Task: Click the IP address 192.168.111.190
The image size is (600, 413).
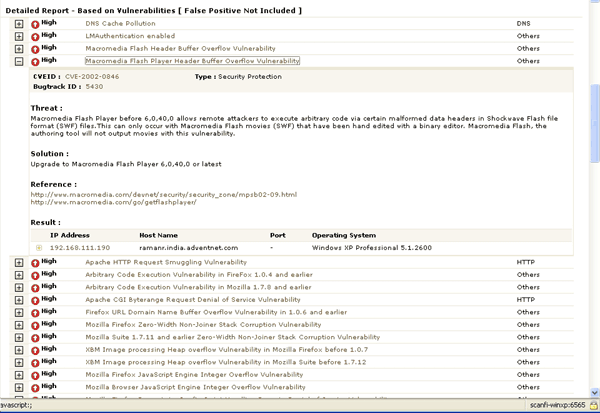Action: tap(80, 247)
